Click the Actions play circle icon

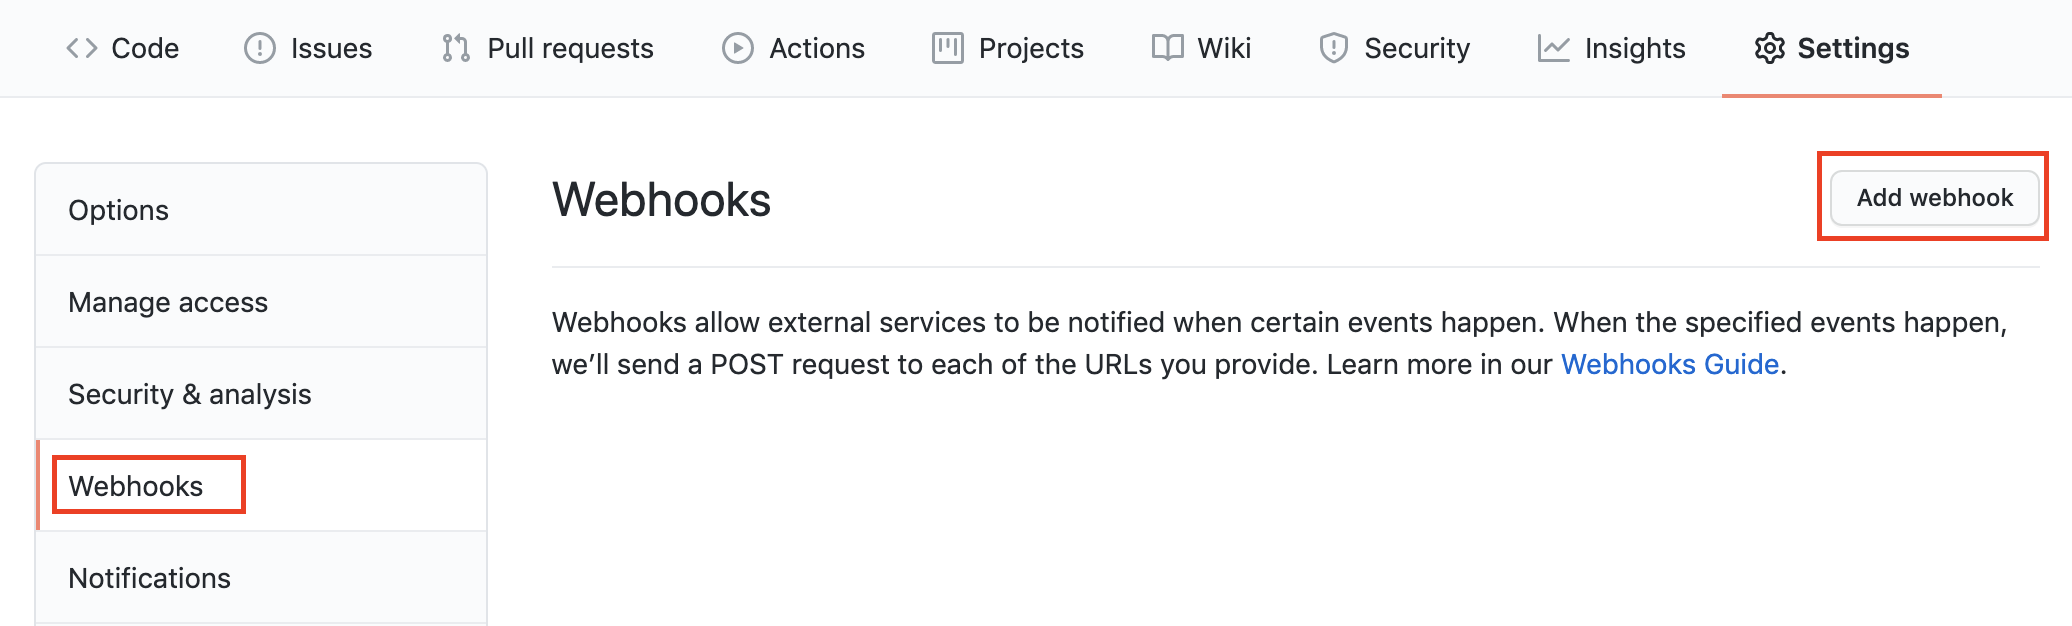click(x=738, y=48)
